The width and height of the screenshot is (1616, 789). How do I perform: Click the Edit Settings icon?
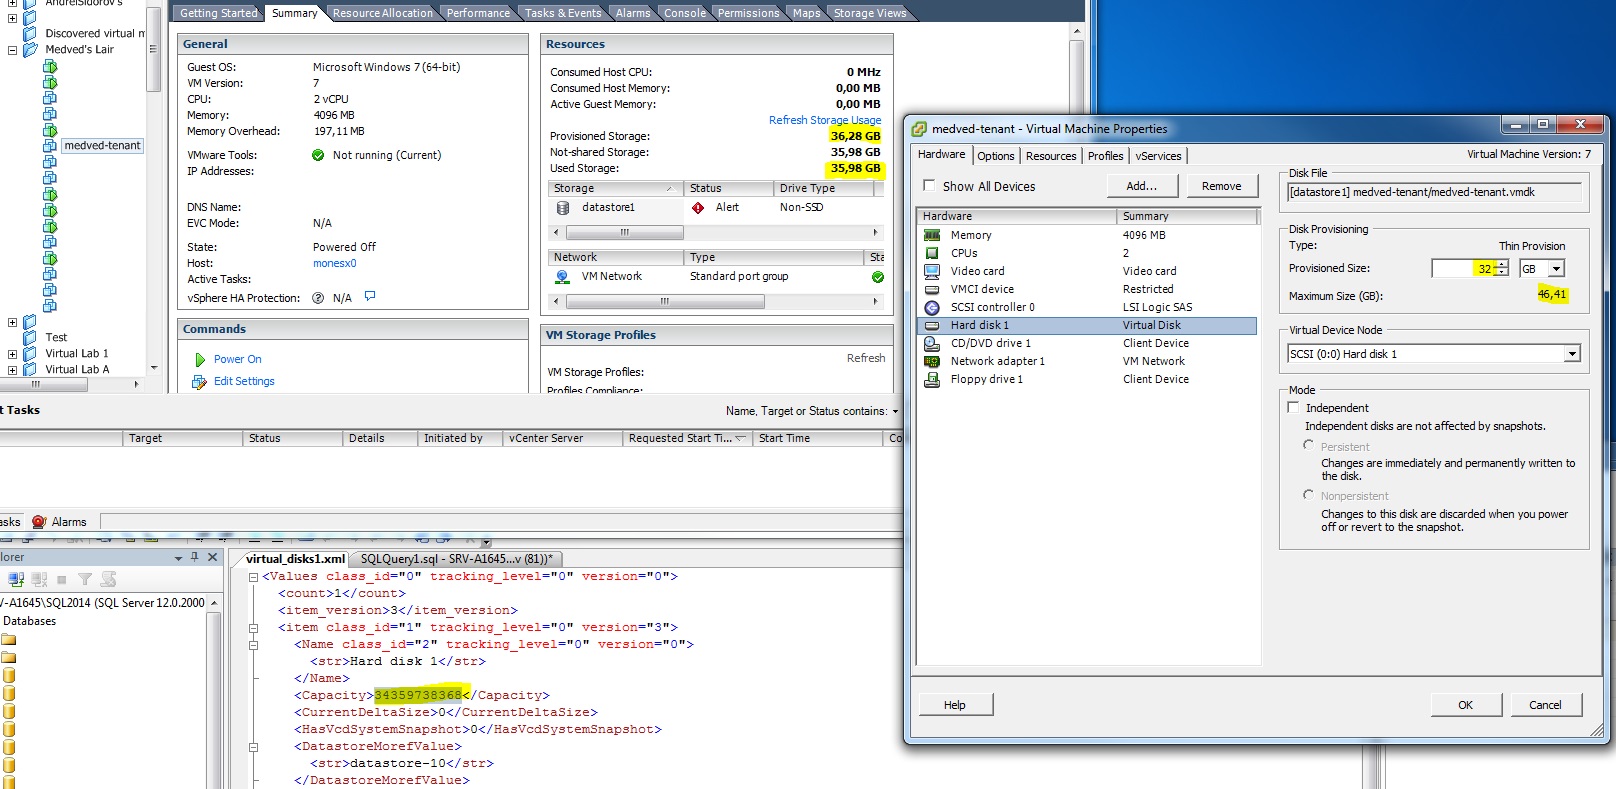click(x=198, y=381)
